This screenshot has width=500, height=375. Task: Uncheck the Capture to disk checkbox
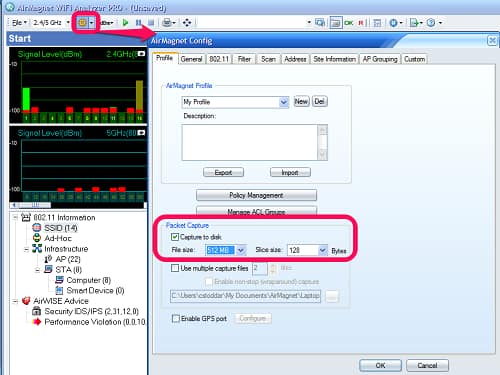point(174,237)
